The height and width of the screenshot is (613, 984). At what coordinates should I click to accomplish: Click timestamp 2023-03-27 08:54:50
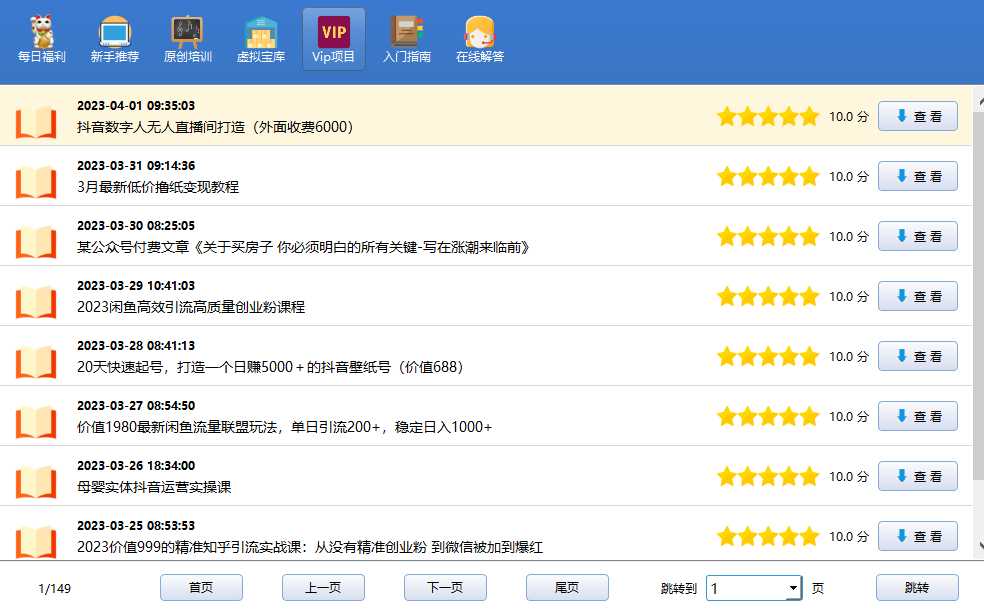(136, 405)
